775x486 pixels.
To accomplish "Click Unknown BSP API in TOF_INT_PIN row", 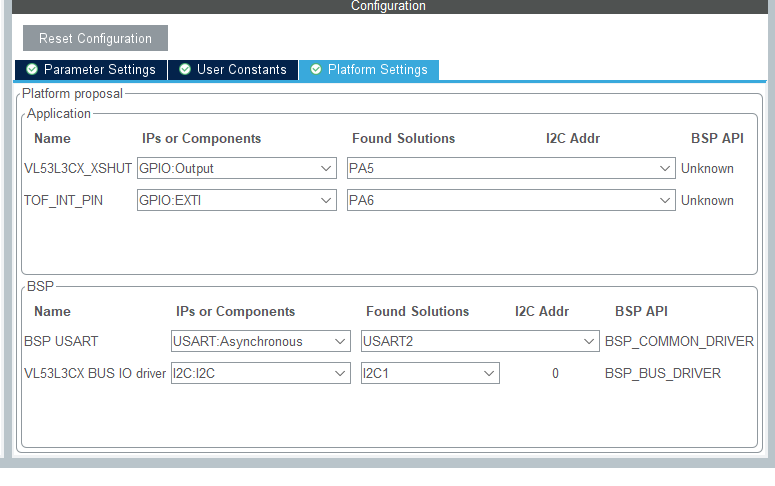I will tap(707, 201).
